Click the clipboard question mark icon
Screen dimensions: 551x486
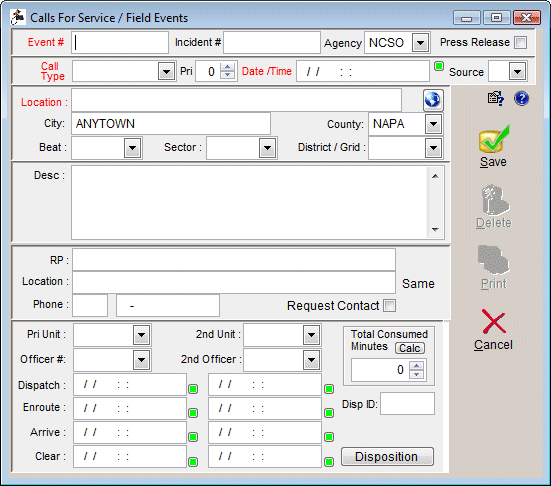495,98
